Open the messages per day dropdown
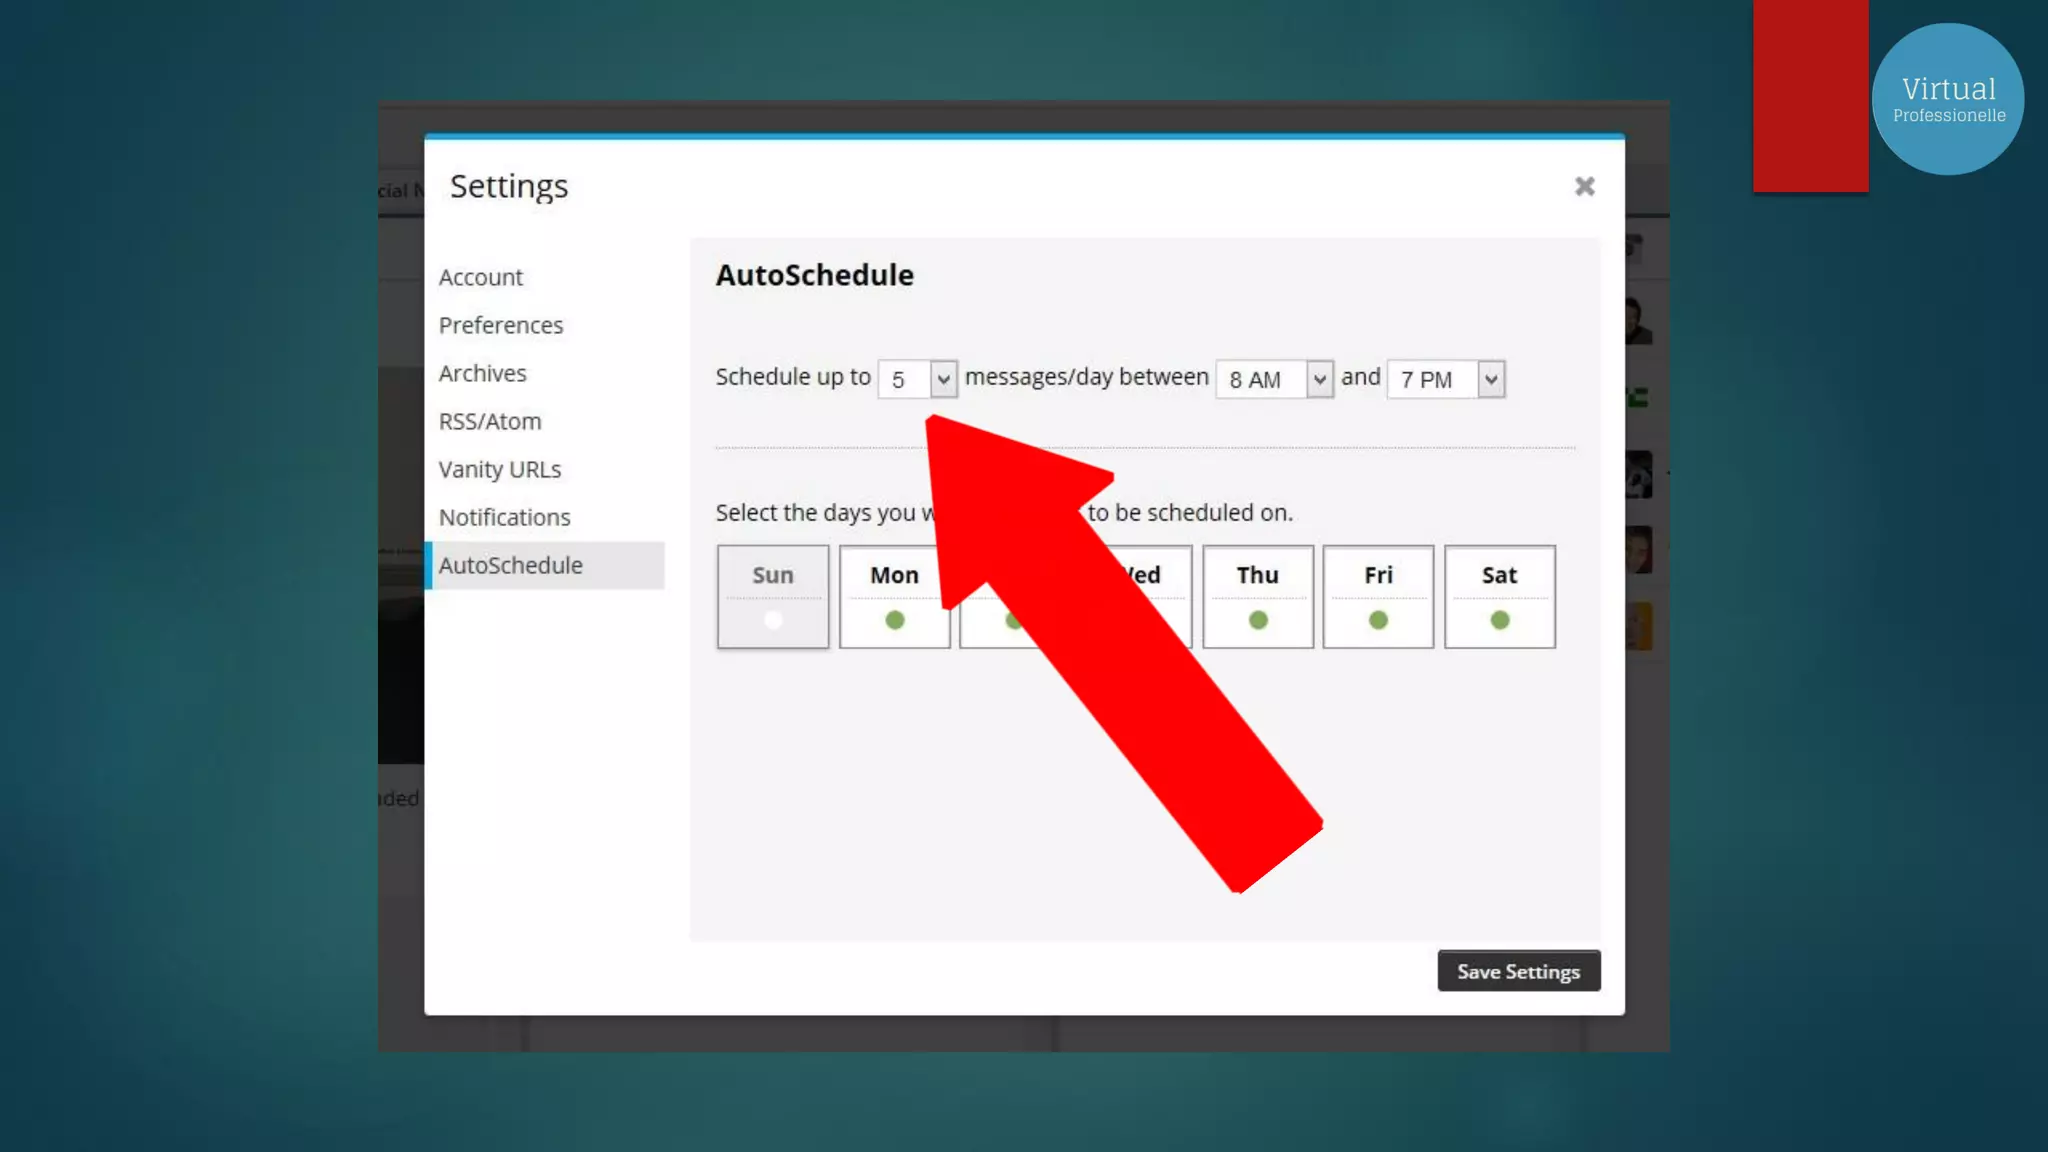2048x1152 pixels. click(917, 379)
